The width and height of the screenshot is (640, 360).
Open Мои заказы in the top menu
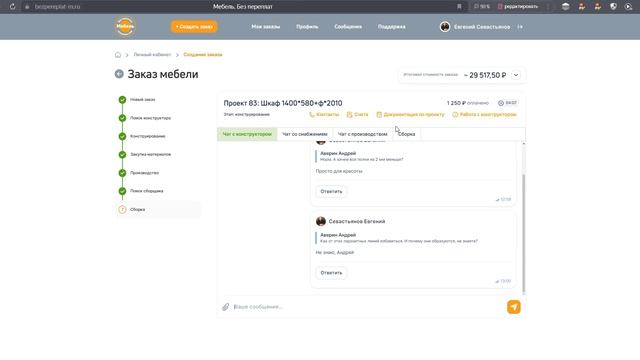[266, 27]
